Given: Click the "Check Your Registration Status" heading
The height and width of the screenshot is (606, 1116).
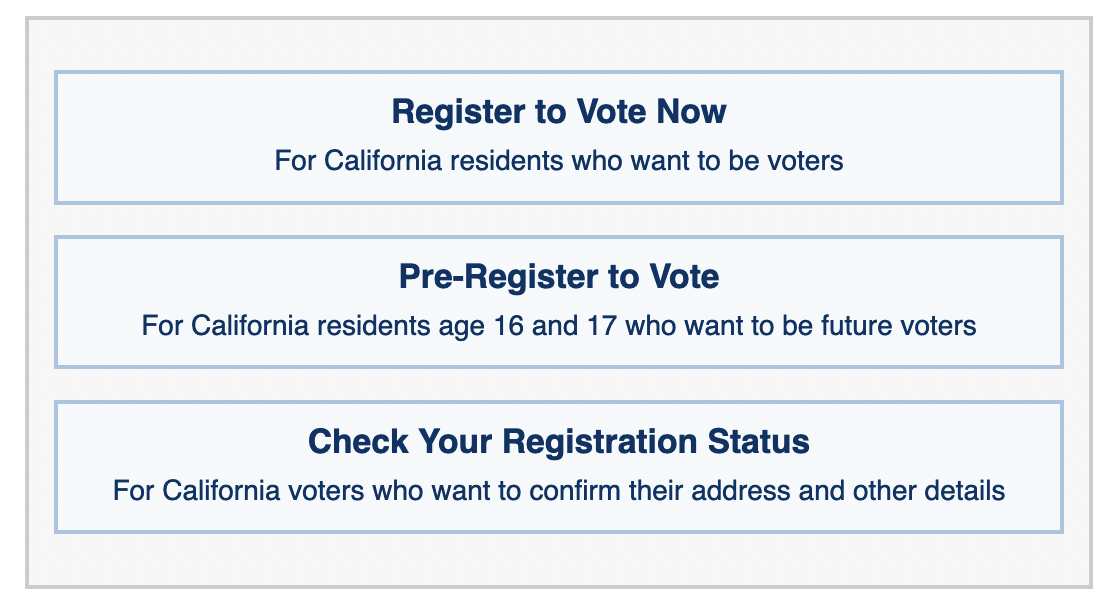Looking at the screenshot, I should click(558, 442).
